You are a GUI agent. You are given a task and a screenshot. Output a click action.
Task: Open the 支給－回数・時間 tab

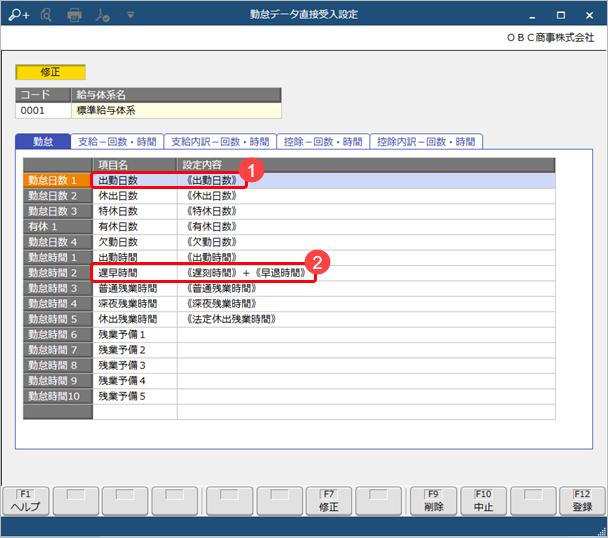(118, 142)
